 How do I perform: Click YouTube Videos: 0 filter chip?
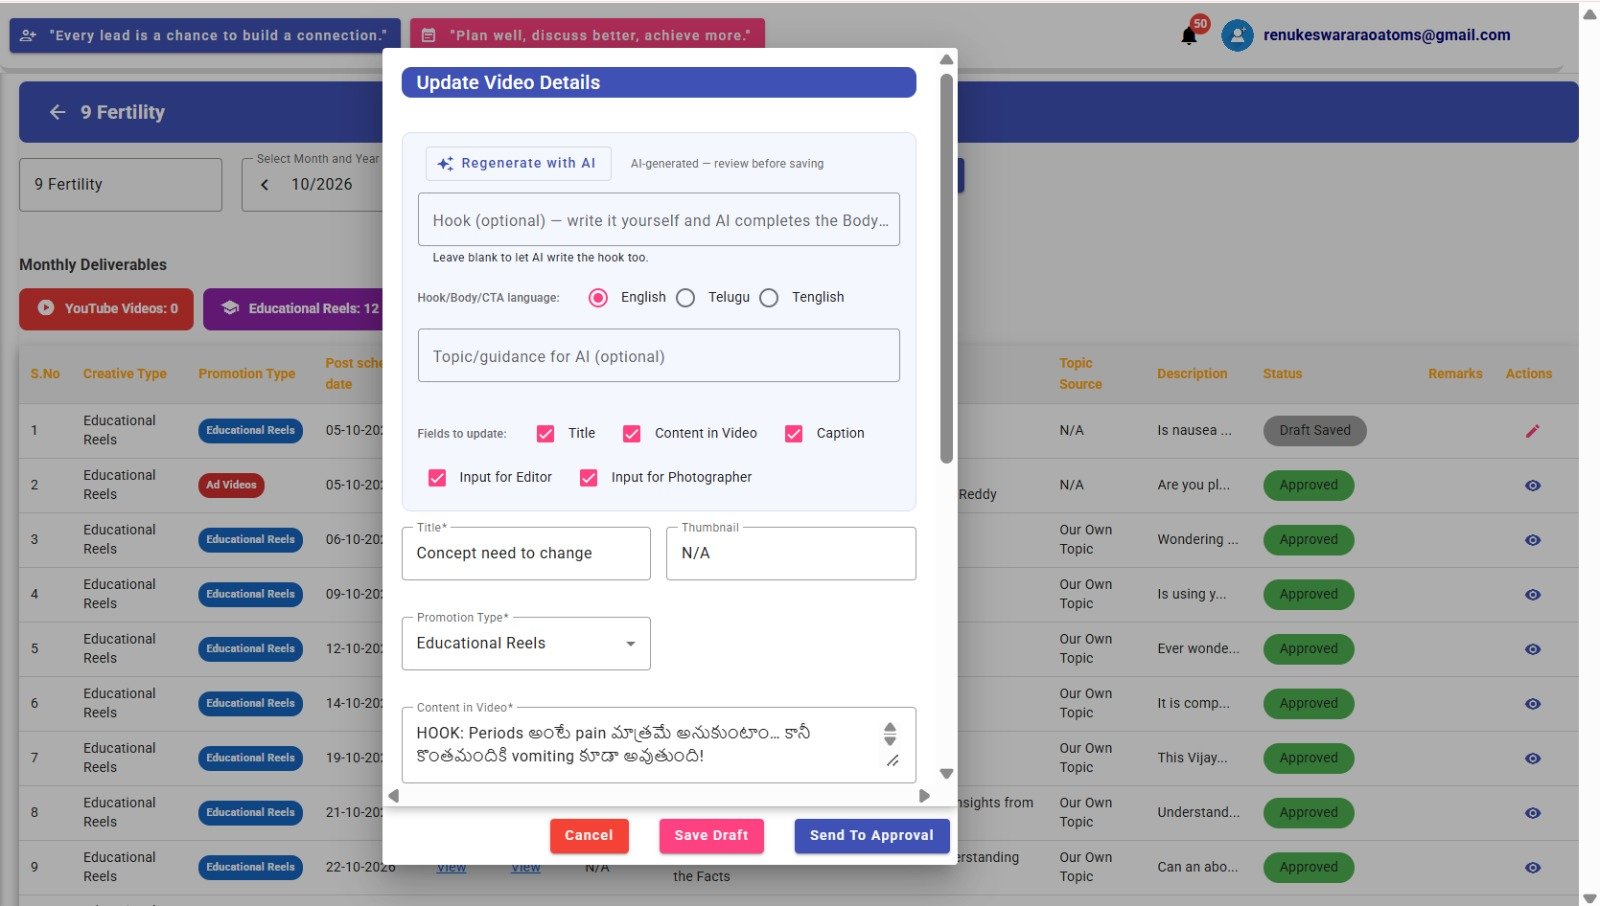point(106,309)
